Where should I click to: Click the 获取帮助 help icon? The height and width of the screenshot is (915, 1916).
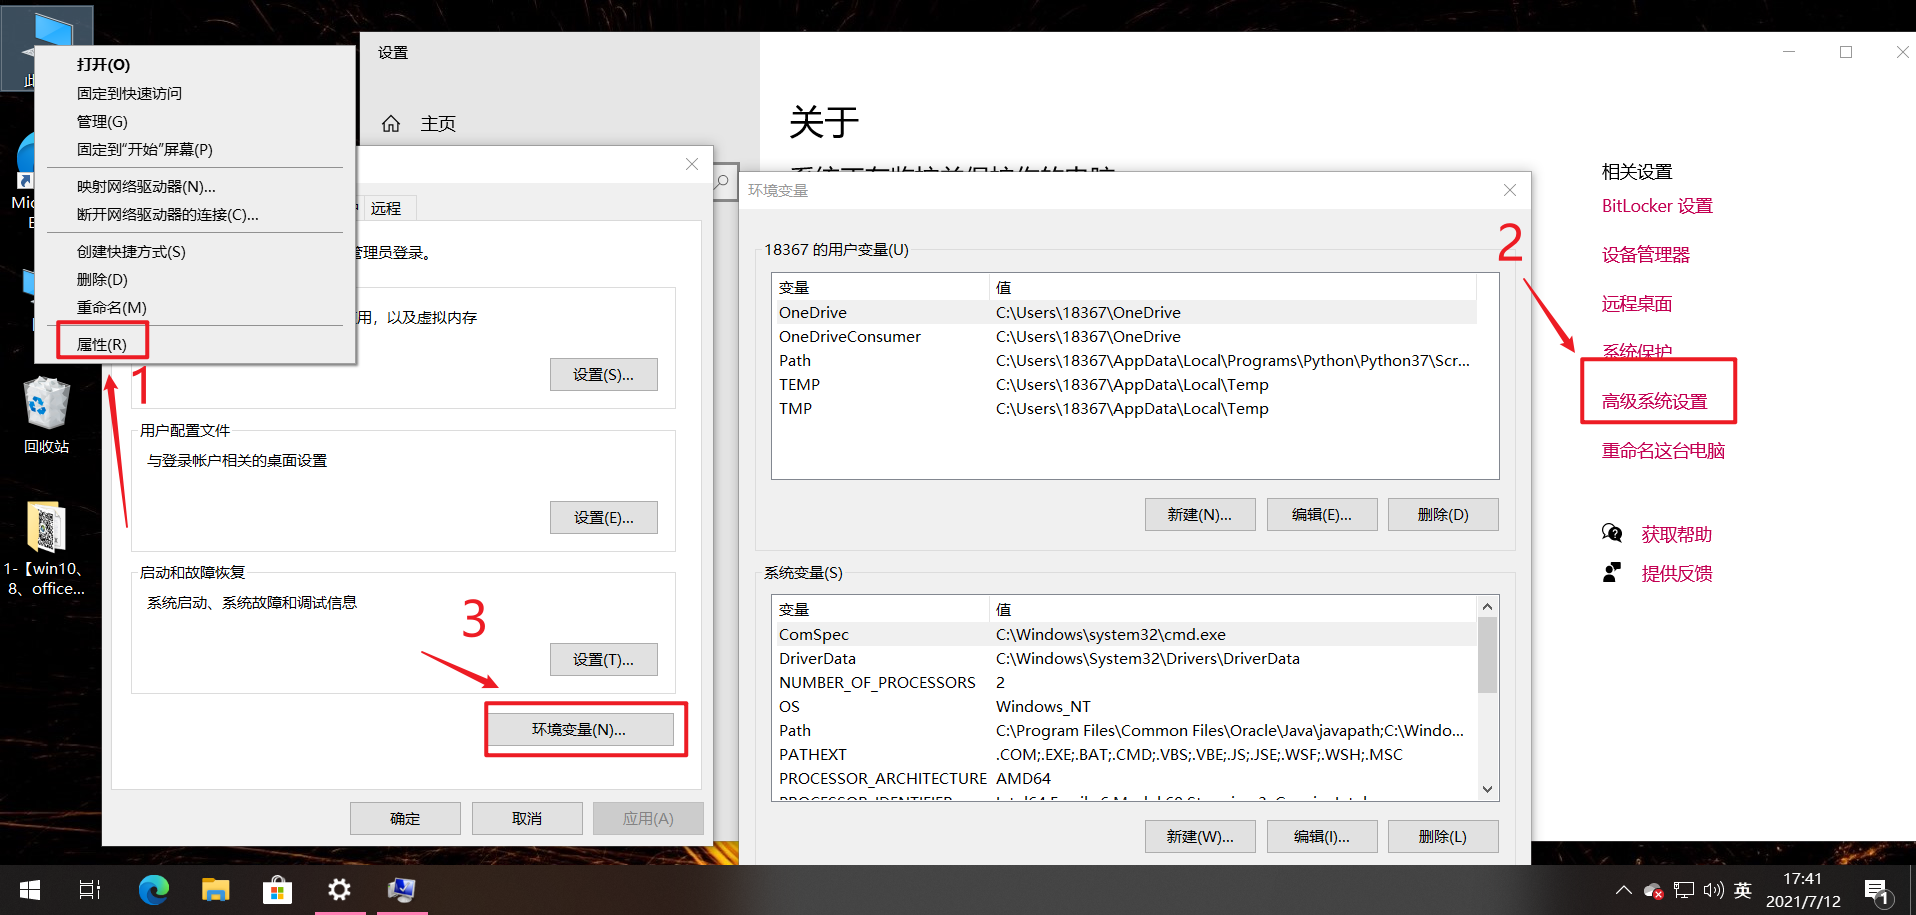click(x=1611, y=533)
